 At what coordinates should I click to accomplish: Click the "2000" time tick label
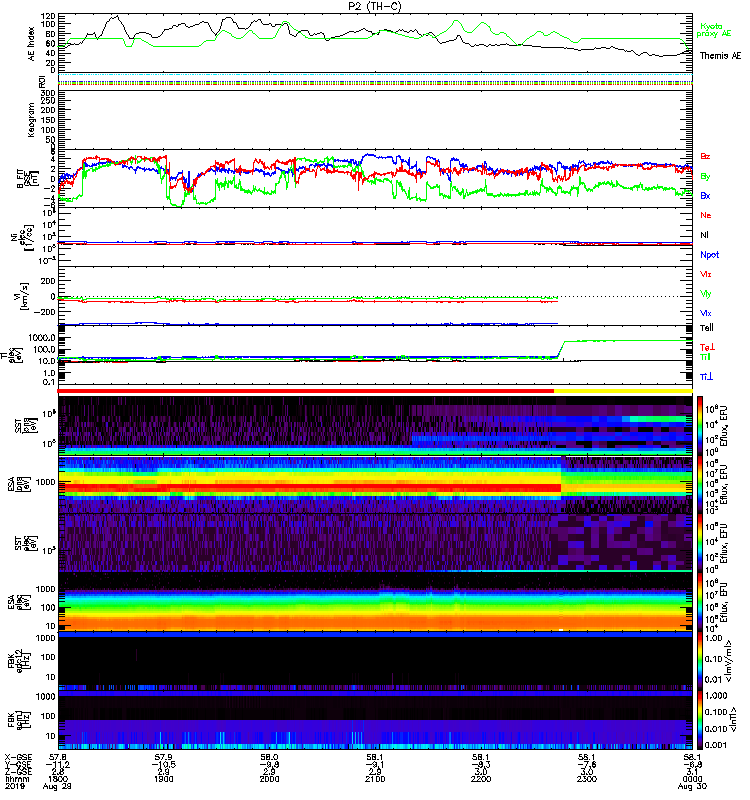coord(269,779)
